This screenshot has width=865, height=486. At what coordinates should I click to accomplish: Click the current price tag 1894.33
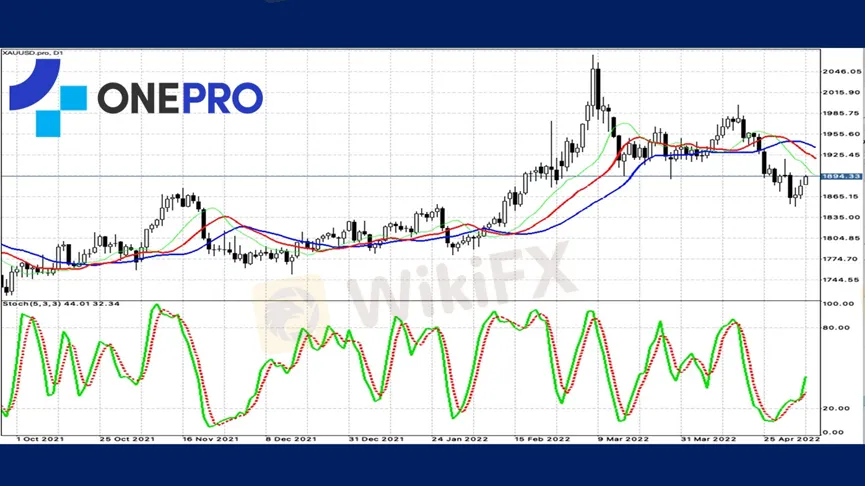[x=839, y=176]
